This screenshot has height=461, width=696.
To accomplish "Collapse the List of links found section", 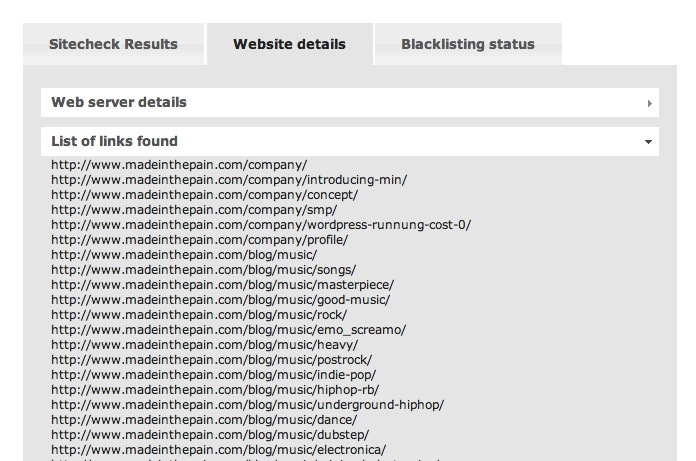I will 115,141.
